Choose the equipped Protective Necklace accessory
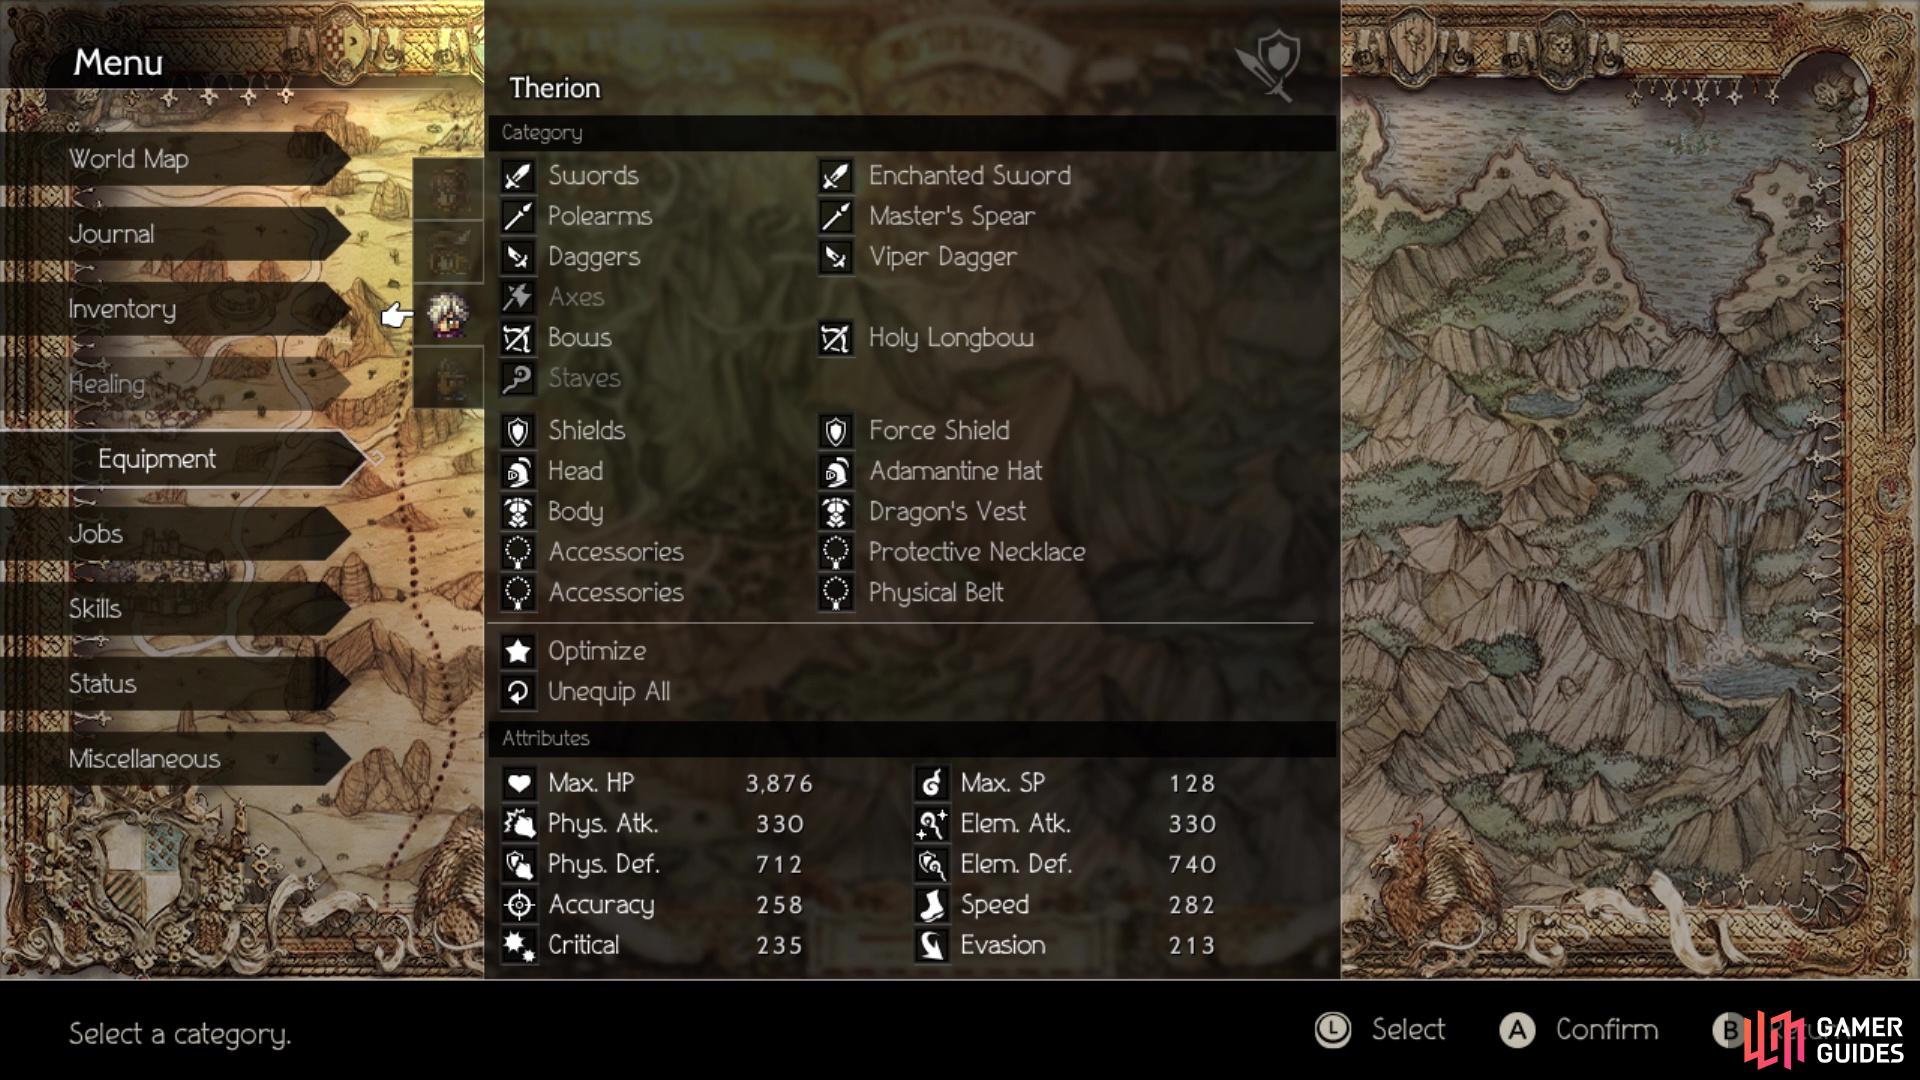Image resolution: width=1920 pixels, height=1080 pixels. pos(976,552)
